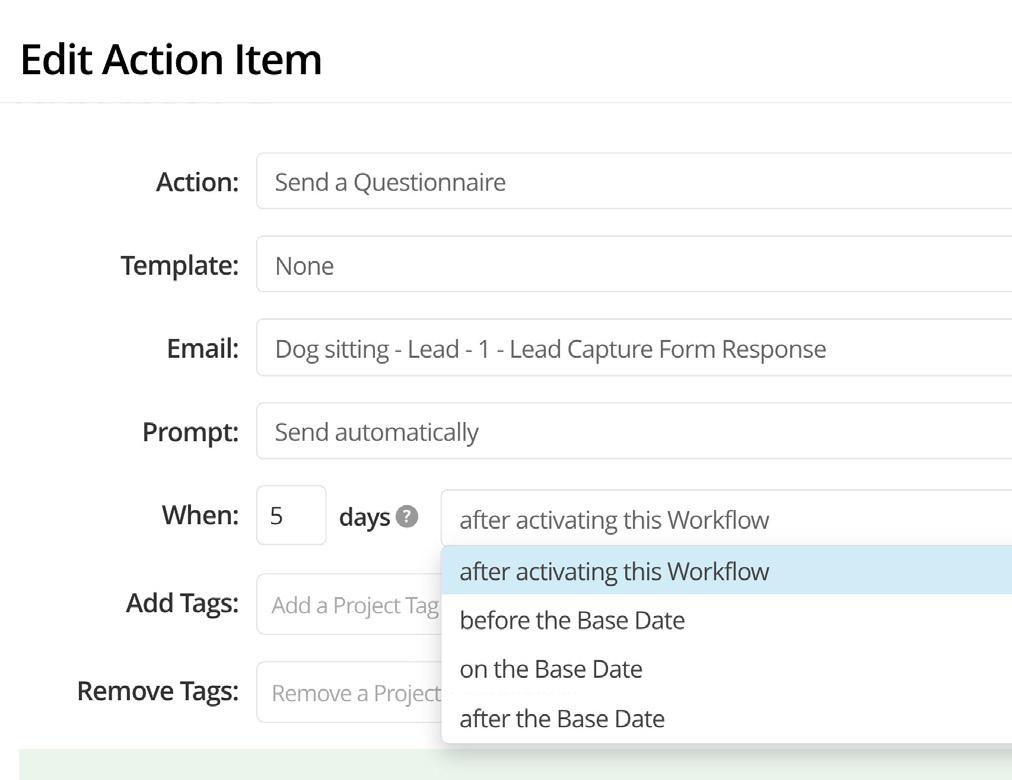1012x780 pixels.
Task: Click the 'Action:' field label
Action: pyautogui.click(x=197, y=182)
